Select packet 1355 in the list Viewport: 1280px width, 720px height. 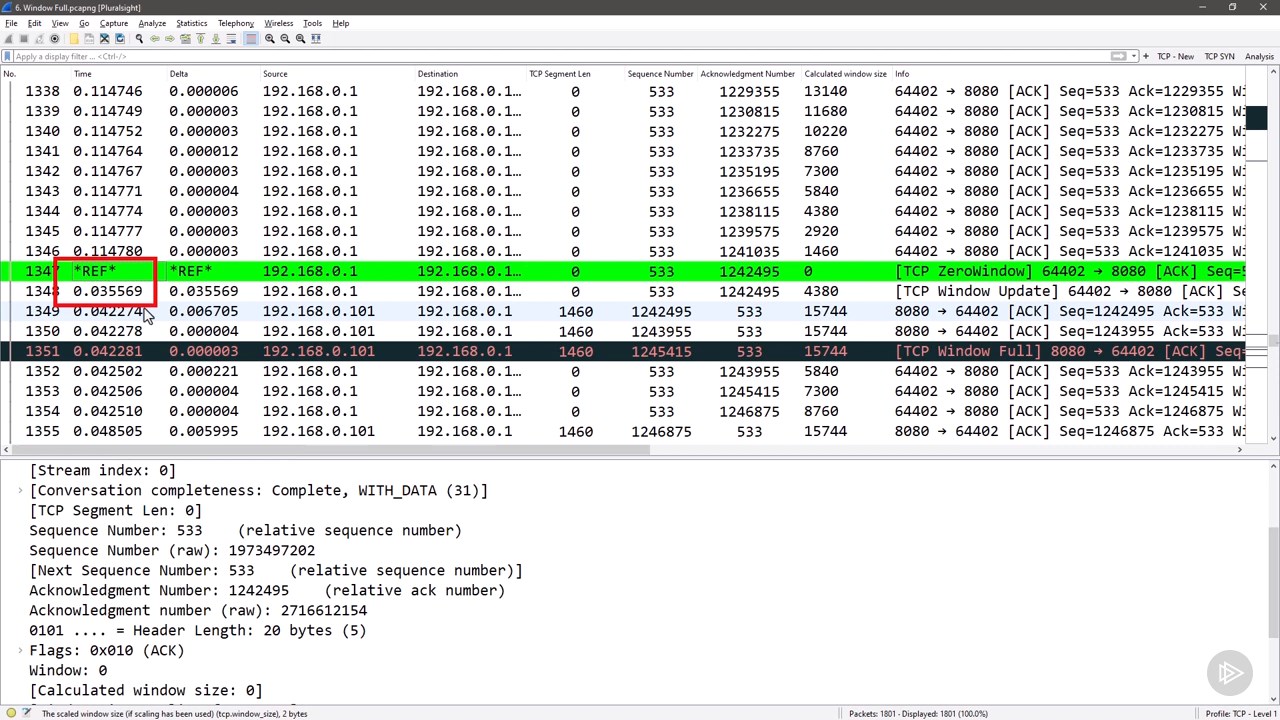click(x=624, y=431)
